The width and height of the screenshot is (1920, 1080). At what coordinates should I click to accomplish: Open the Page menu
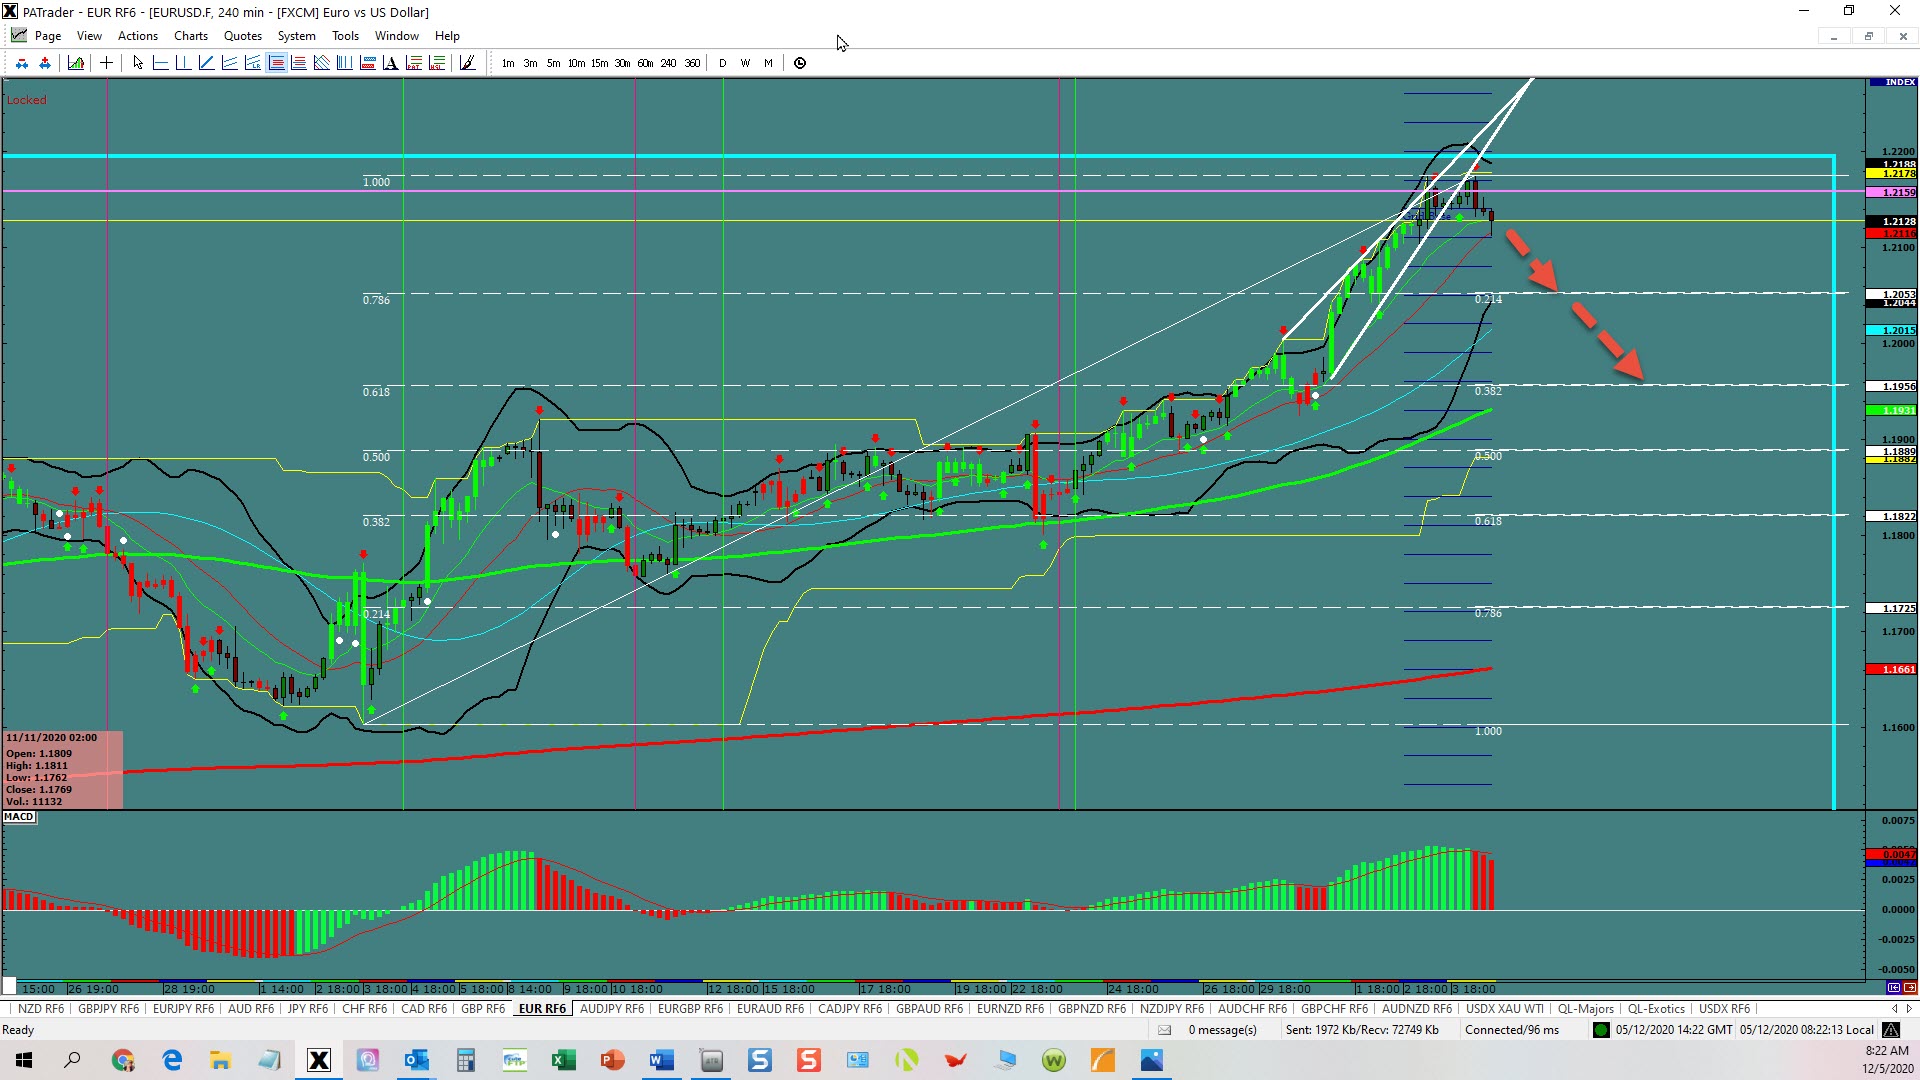pos(47,36)
